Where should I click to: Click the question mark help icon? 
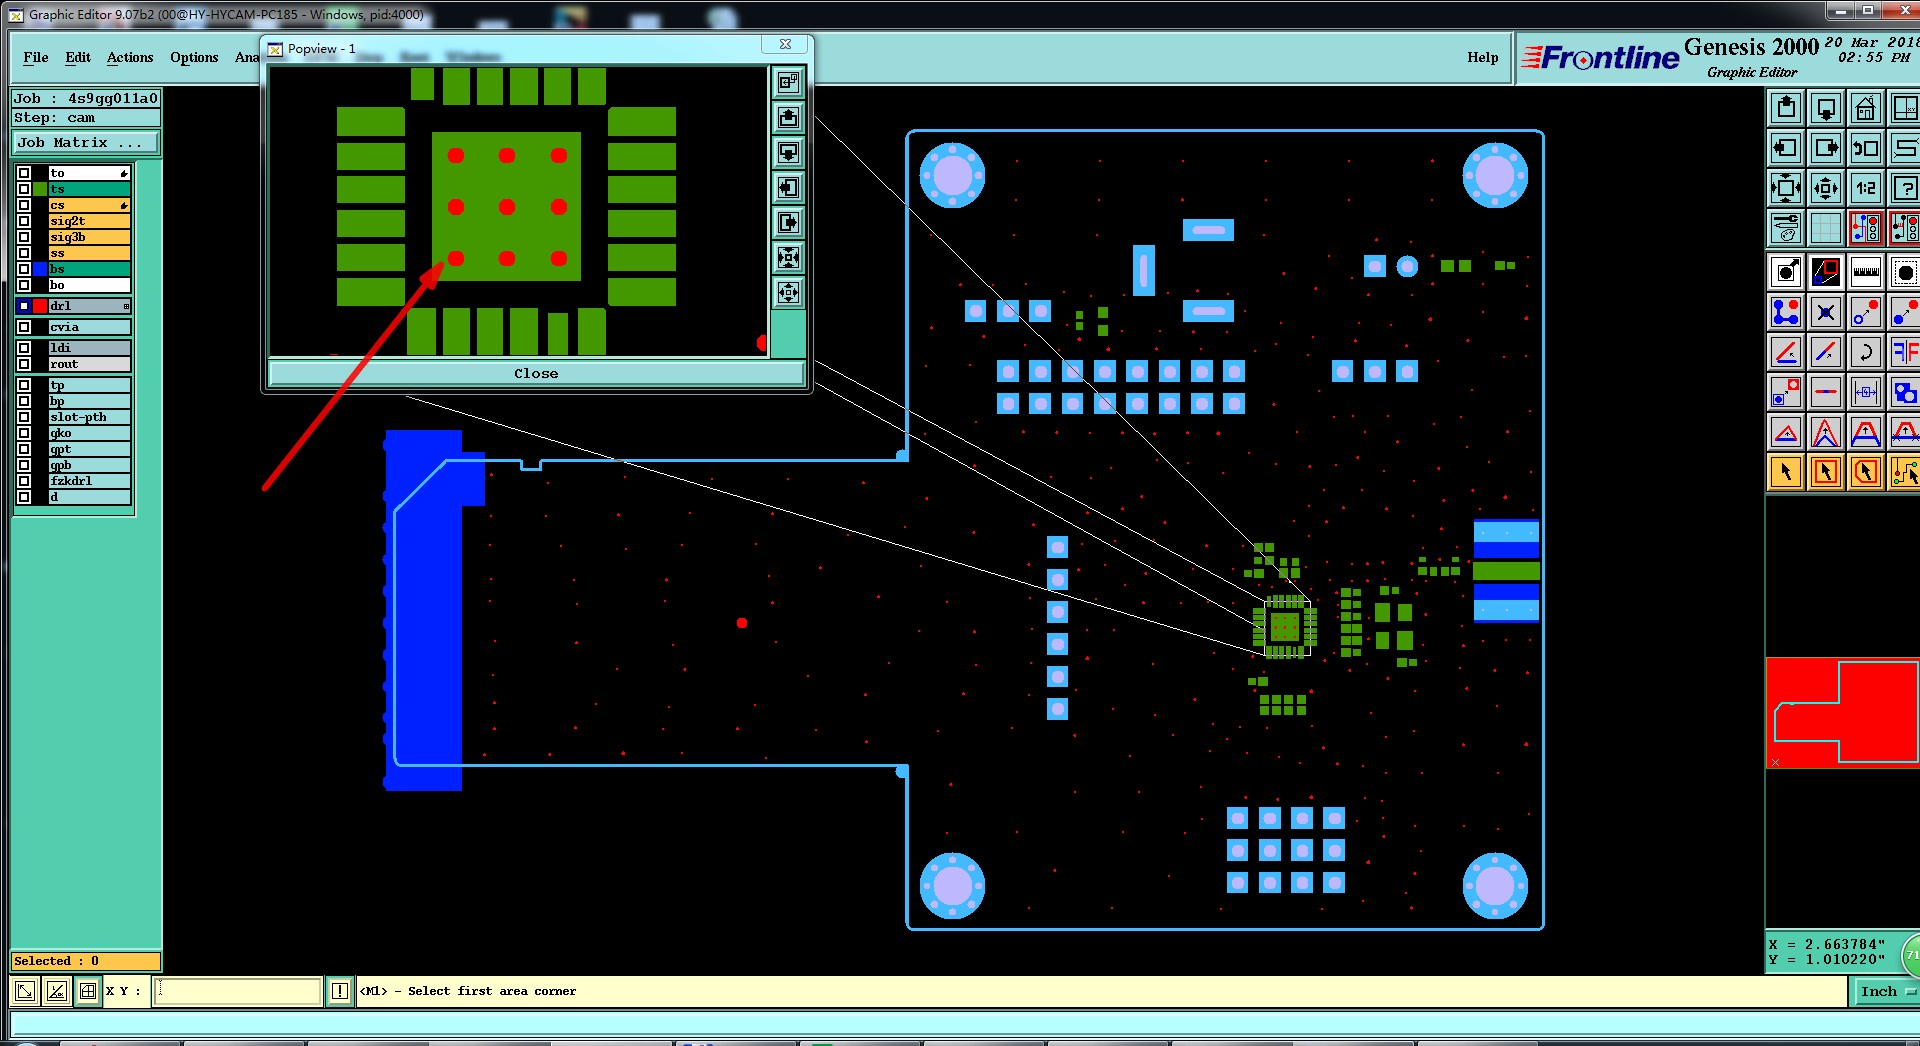pos(1904,188)
